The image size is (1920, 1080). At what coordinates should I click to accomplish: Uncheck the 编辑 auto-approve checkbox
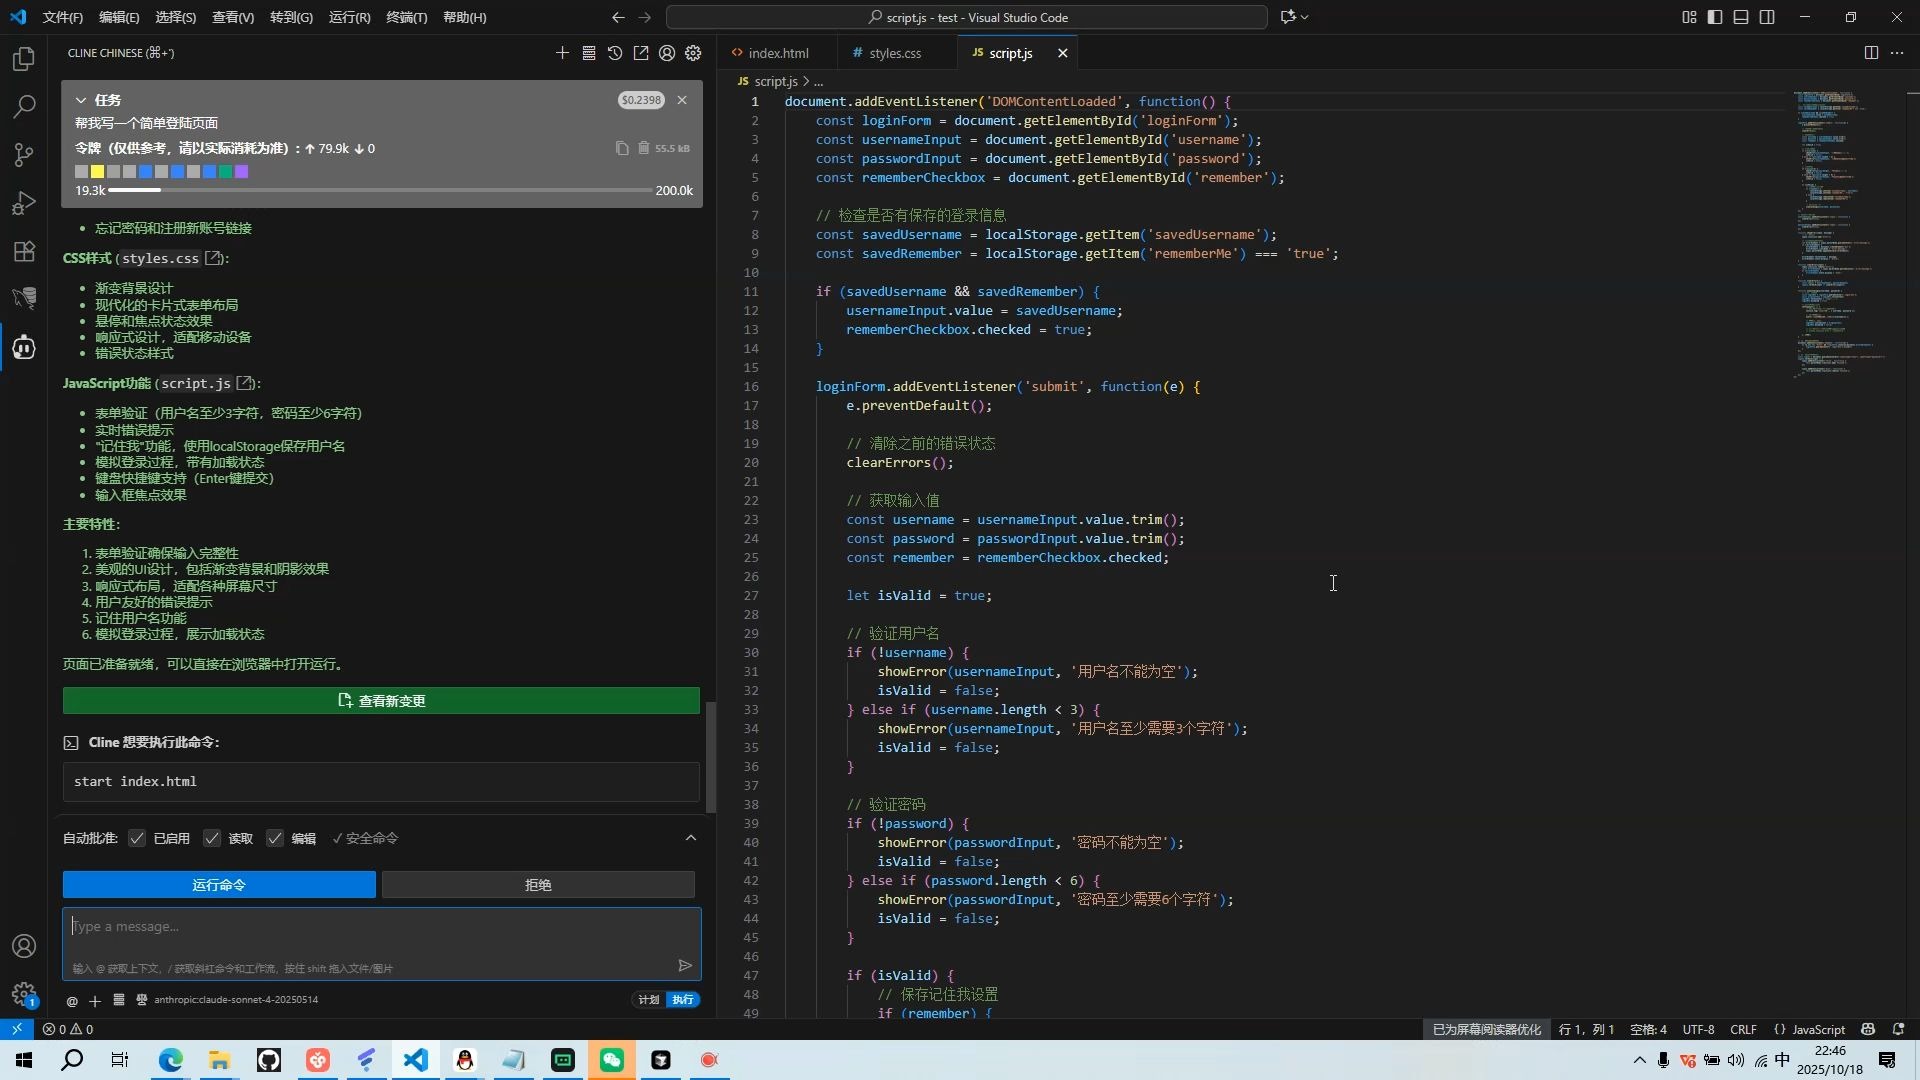coord(275,838)
